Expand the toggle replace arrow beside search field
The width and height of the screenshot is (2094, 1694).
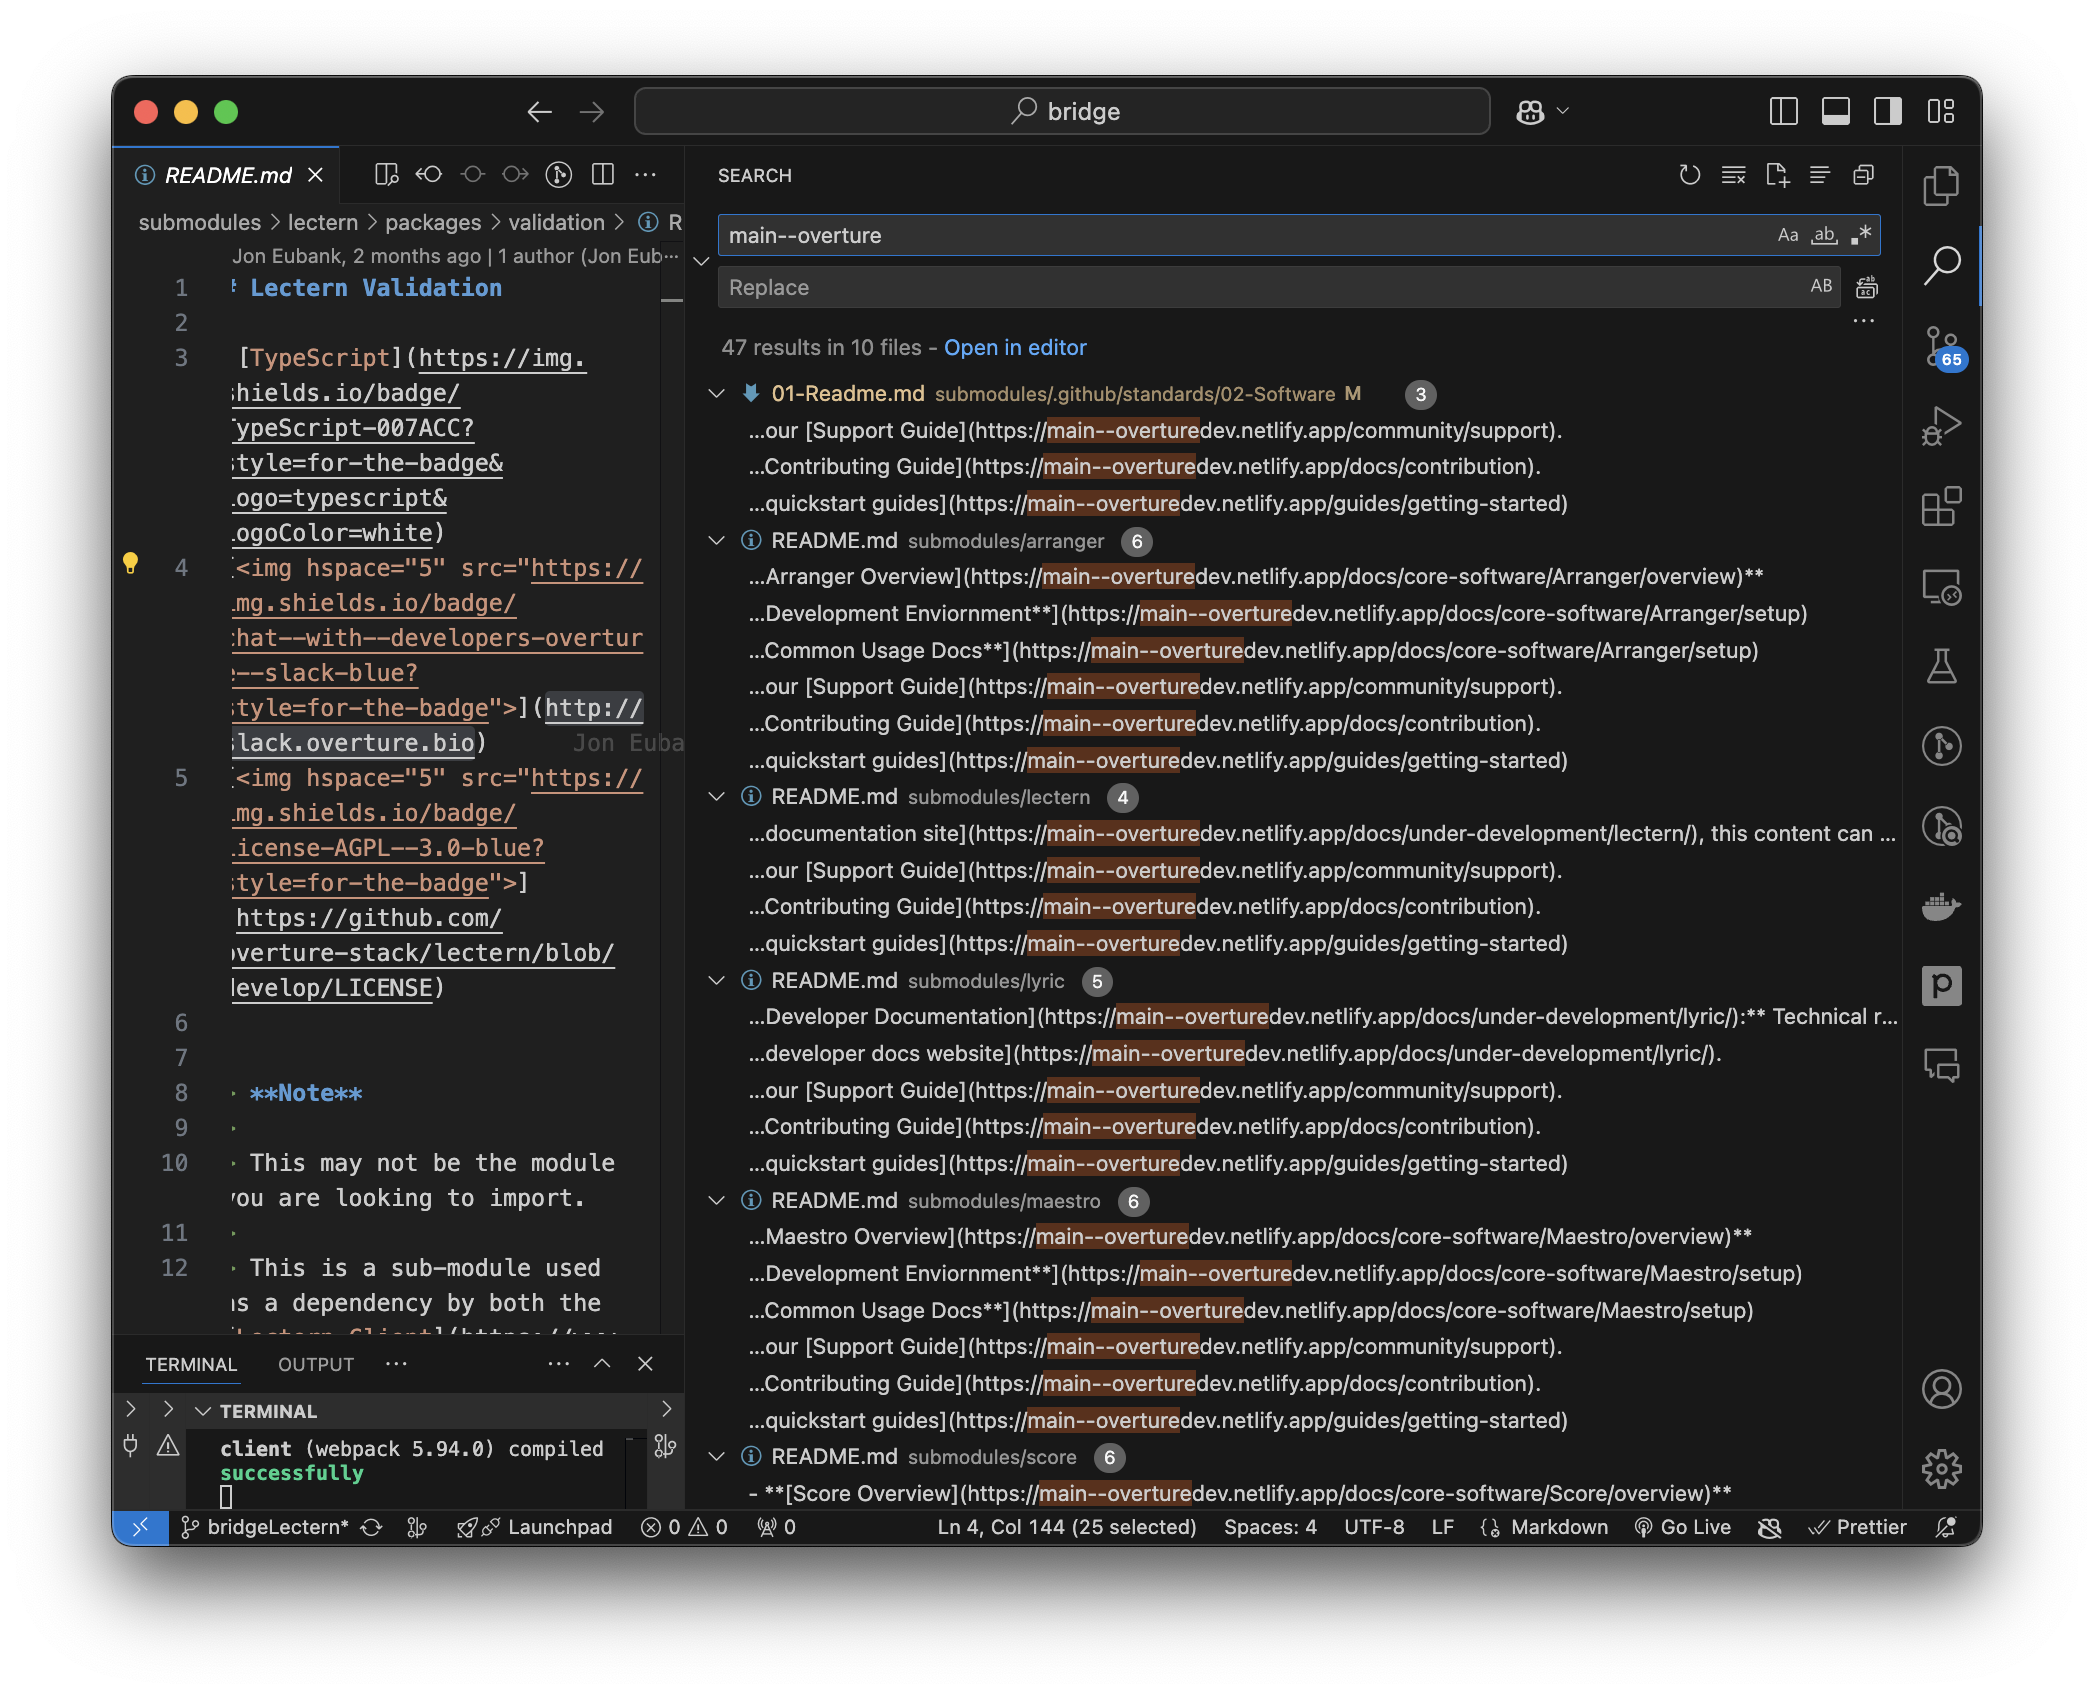703,260
